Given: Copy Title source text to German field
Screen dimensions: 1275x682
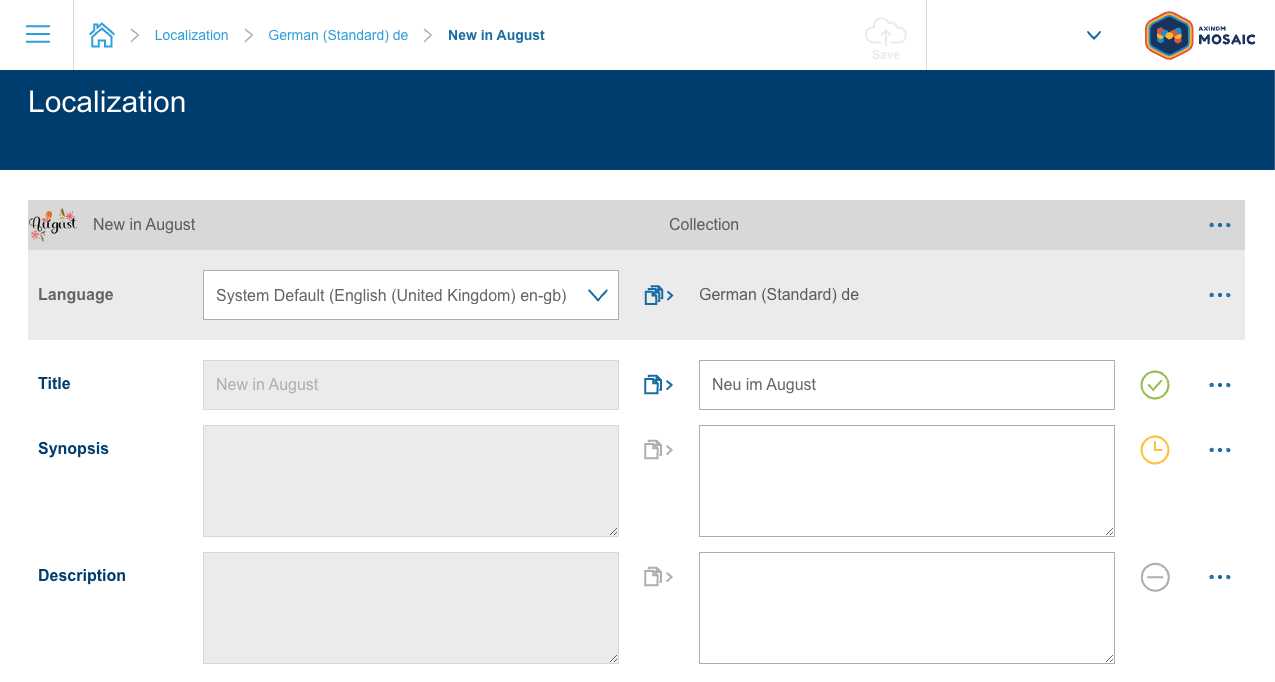Looking at the screenshot, I should 658,385.
